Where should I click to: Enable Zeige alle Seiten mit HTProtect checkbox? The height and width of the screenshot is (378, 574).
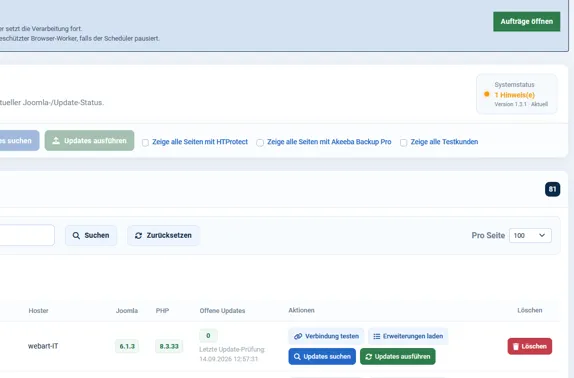(145, 142)
